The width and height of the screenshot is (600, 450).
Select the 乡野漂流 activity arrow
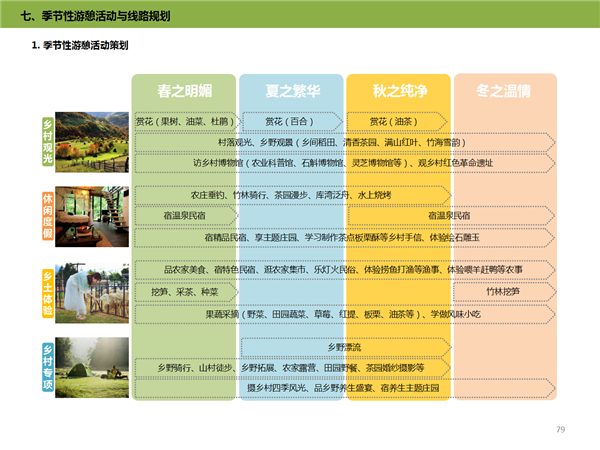343,347
